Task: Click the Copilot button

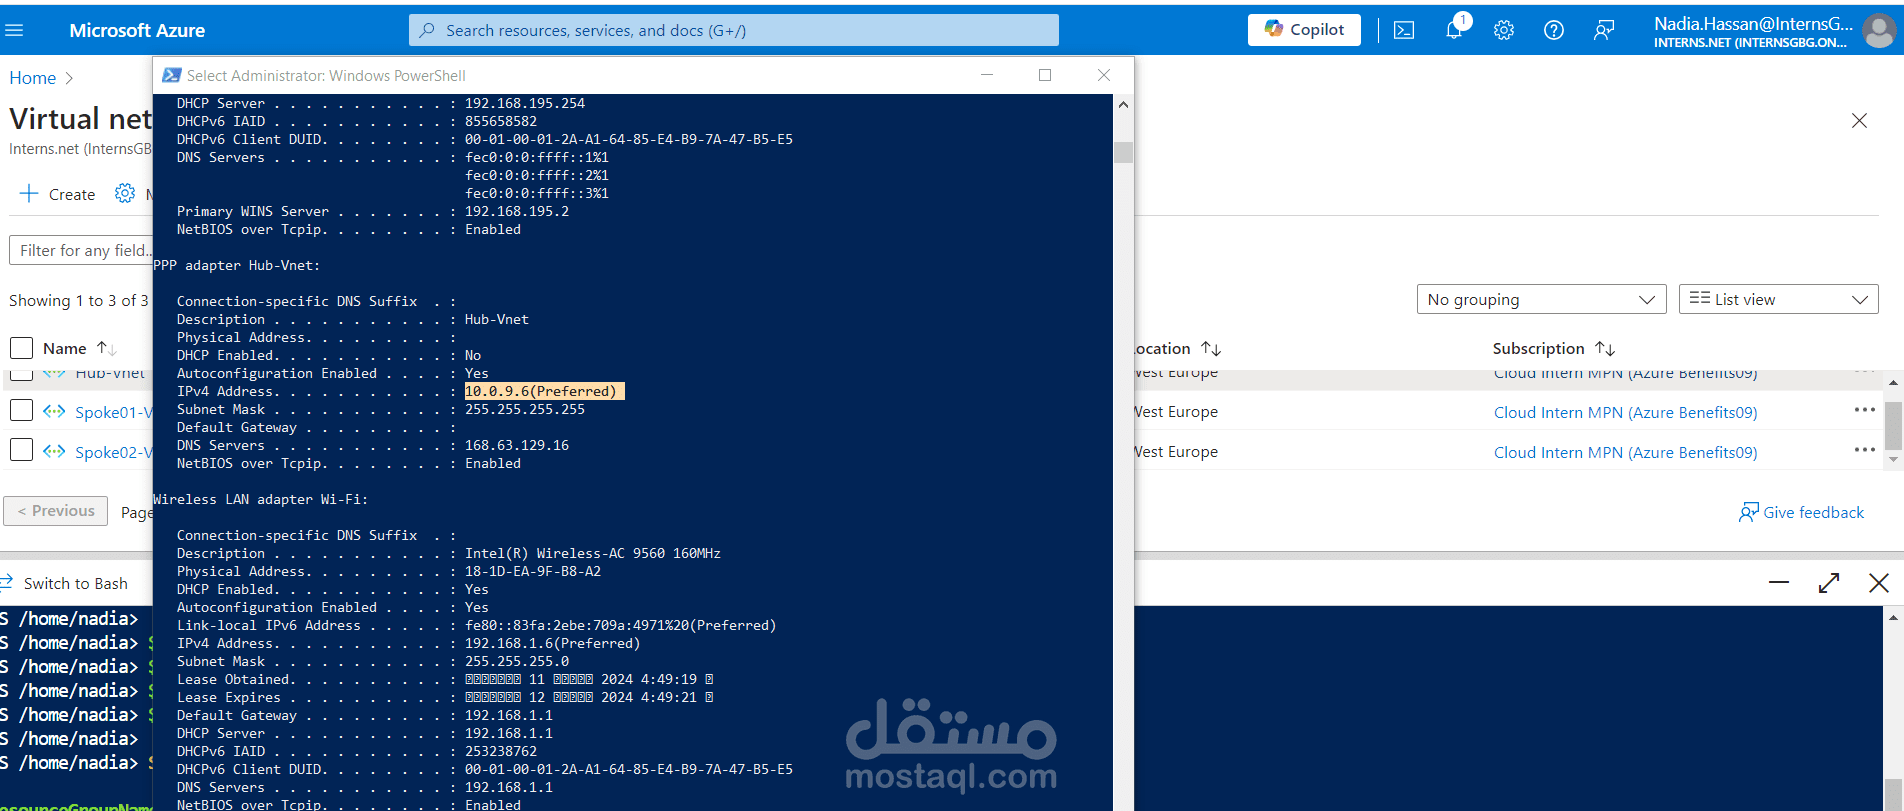Action: point(1304,30)
